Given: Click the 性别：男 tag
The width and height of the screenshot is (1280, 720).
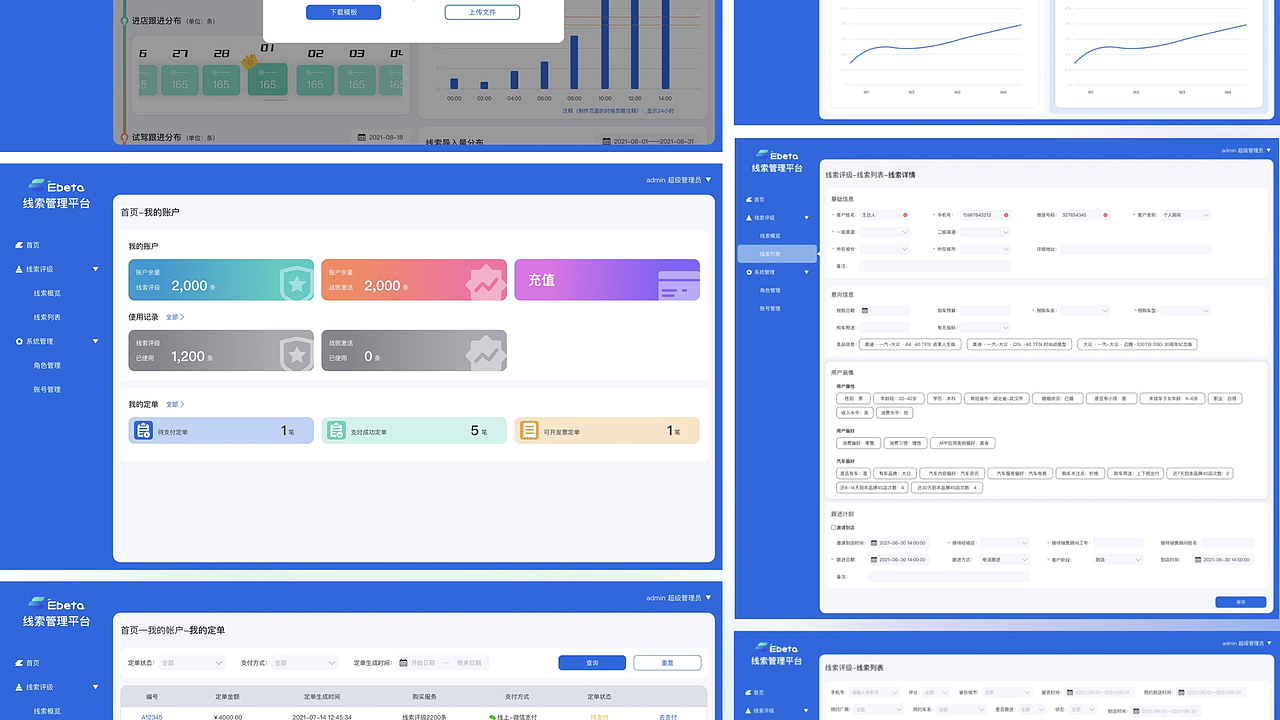Looking at the screenshot, I should click(854, 398).
